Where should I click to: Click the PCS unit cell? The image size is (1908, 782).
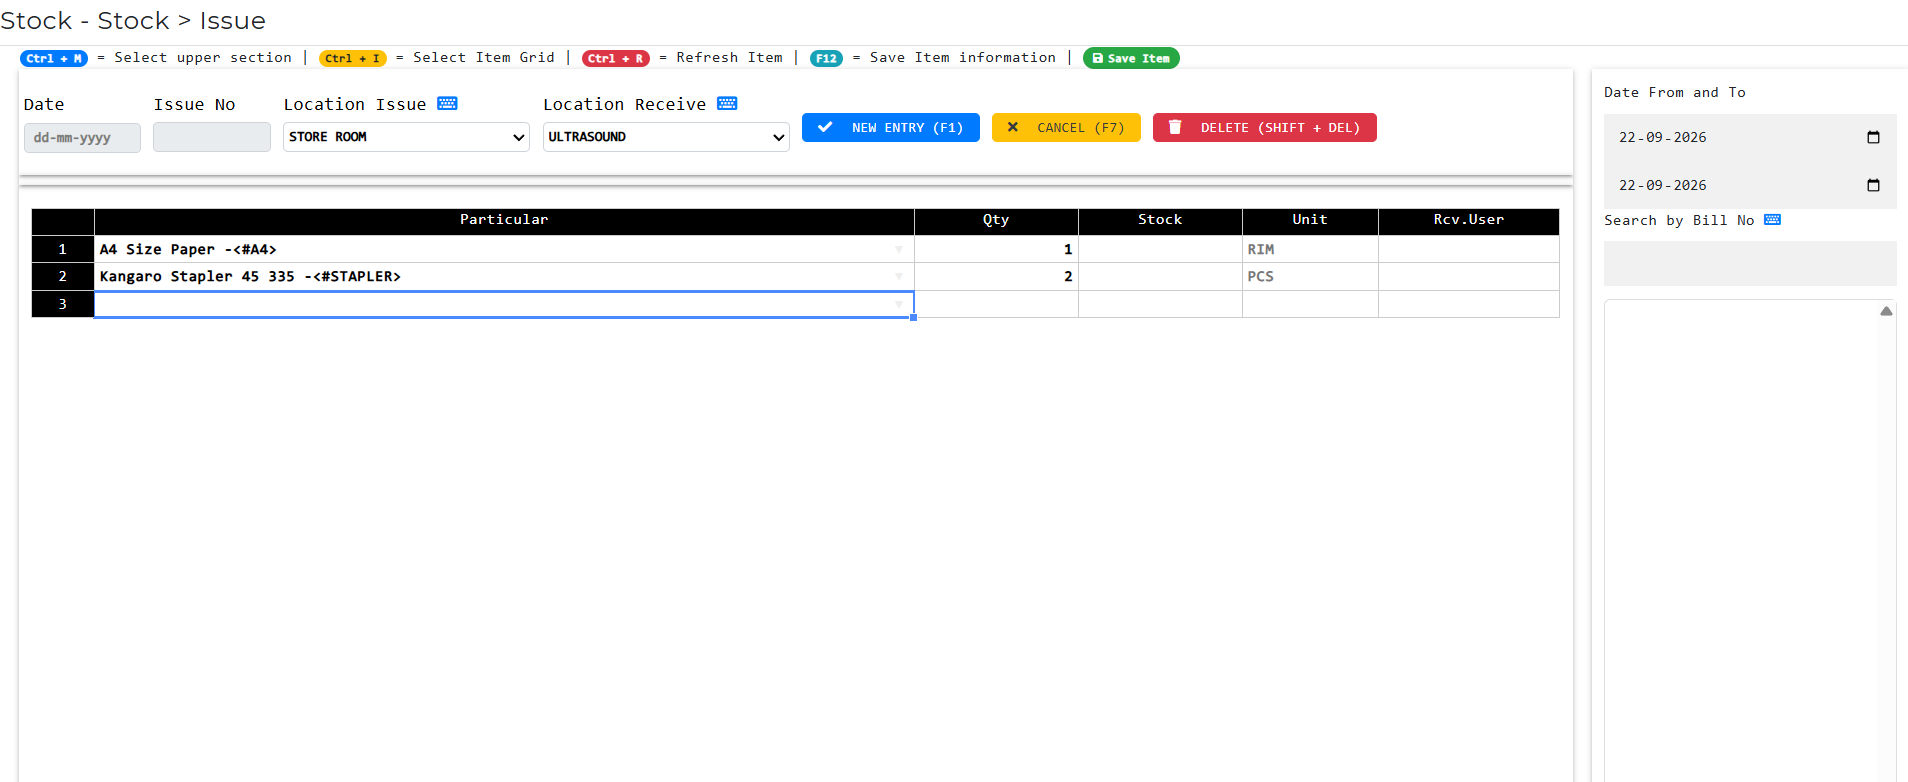click(x=1310, y=277)
